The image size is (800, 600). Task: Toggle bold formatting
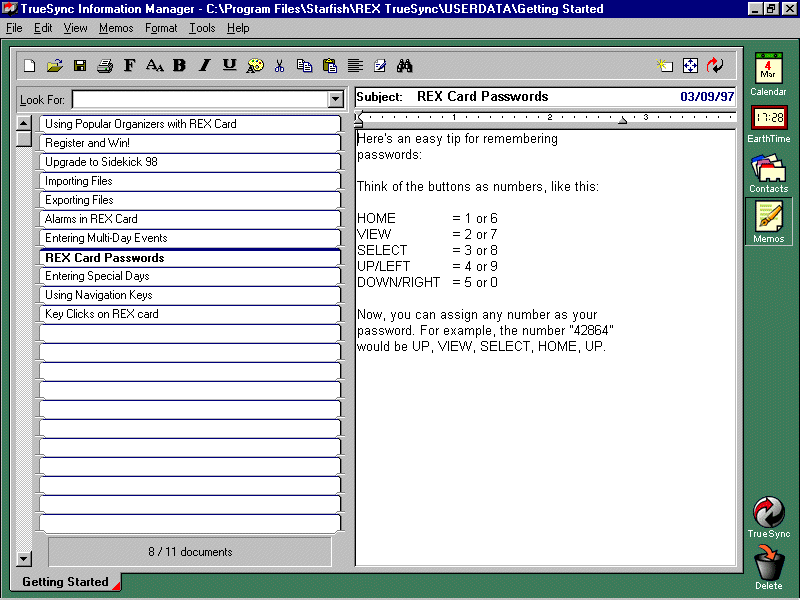[179, 65]
